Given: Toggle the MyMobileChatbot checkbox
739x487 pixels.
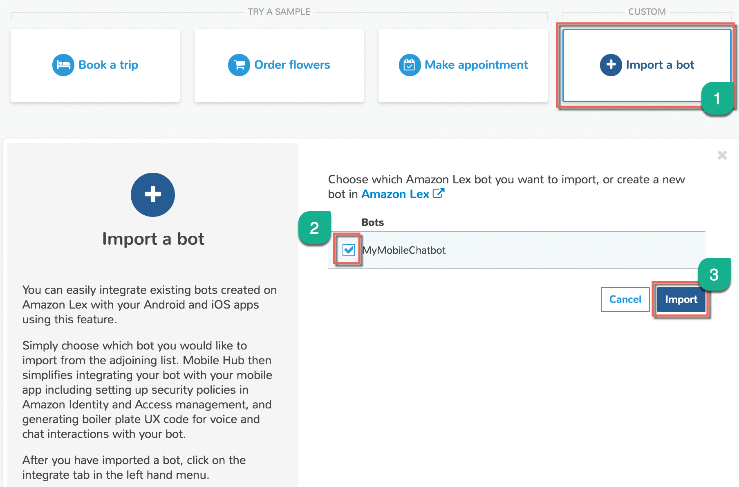Looking at the screenshot, I should (348, 250).
